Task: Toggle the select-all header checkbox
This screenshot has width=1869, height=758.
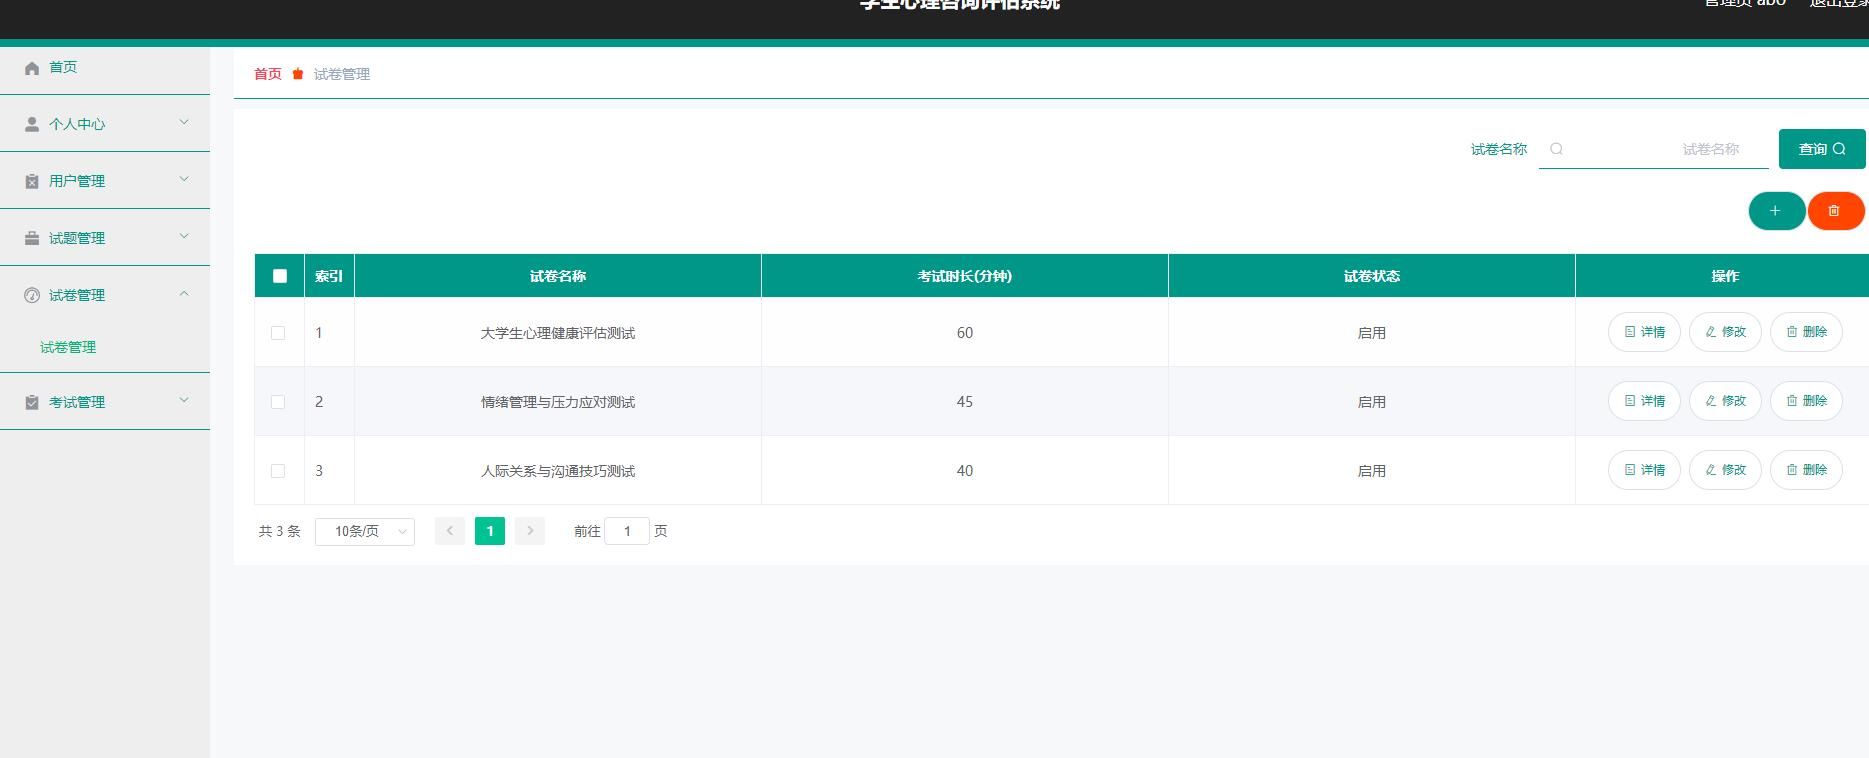Action: (280, 276)
